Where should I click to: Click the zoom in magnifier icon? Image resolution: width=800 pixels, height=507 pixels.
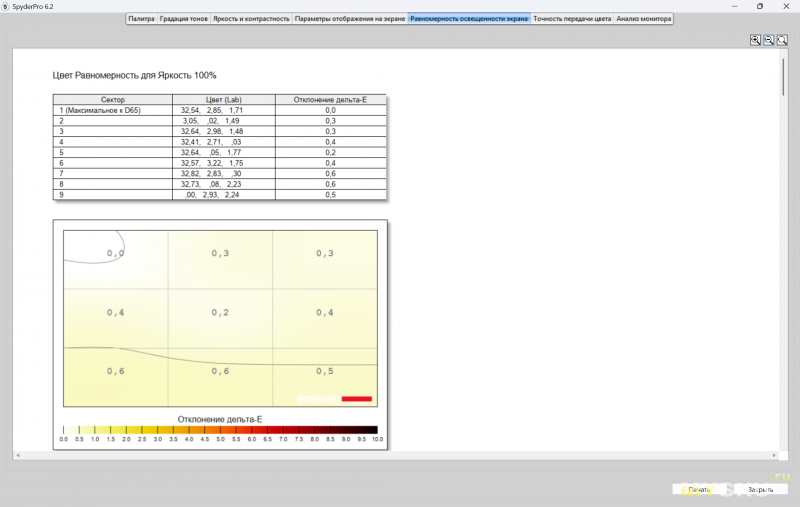(756, 40)
